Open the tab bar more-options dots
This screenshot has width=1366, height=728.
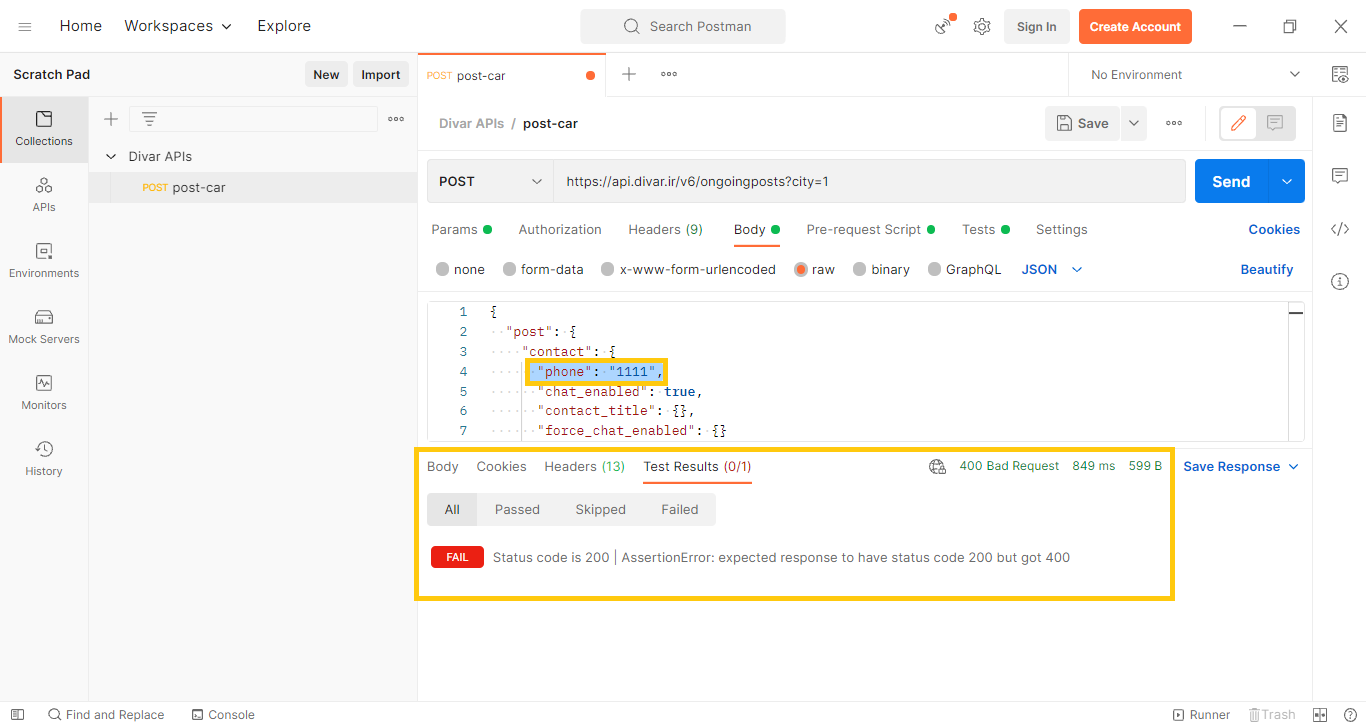pos(669,74)
